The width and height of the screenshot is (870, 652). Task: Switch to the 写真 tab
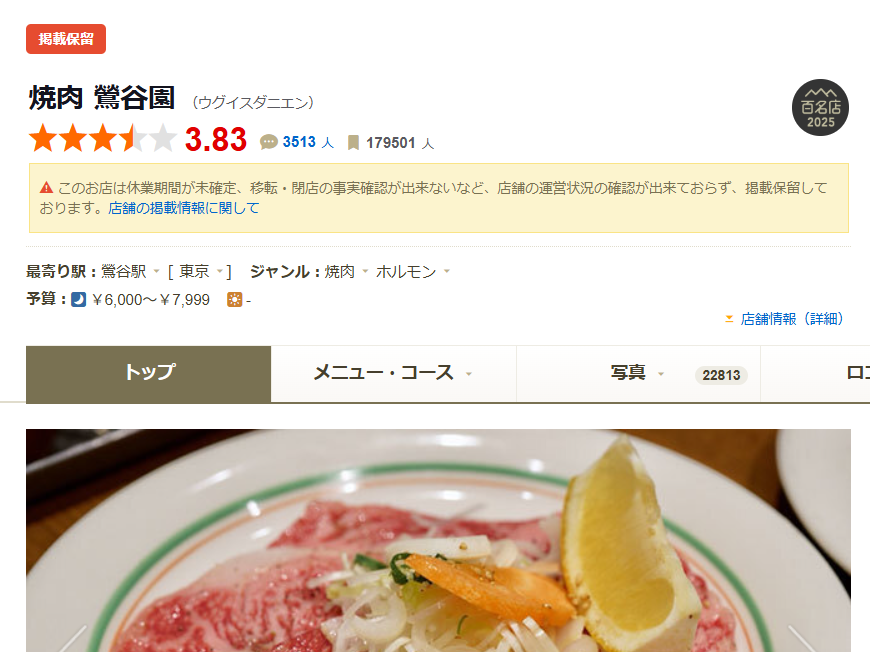[x=638, y=373]
